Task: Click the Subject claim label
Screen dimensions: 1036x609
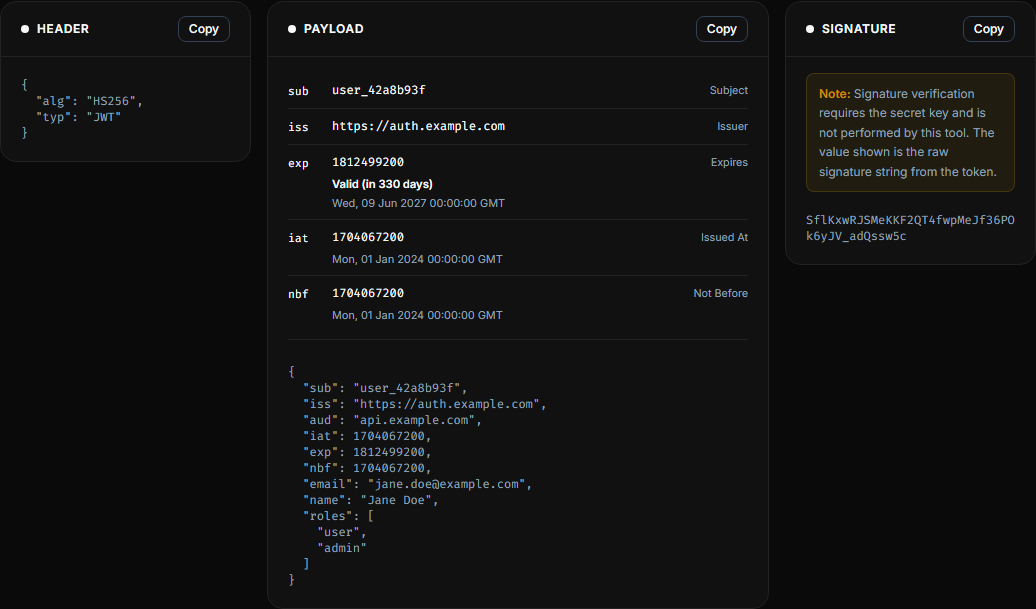Action: pos(729,90)
